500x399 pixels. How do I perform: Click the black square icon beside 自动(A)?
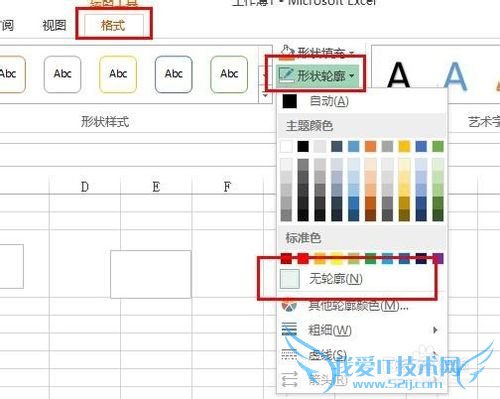290,101
